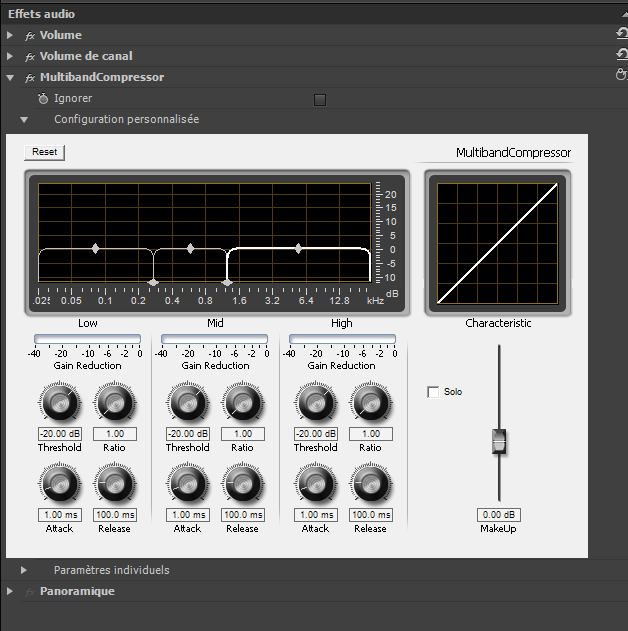Click the Low band Gain Reduction meter

[88, 338]
